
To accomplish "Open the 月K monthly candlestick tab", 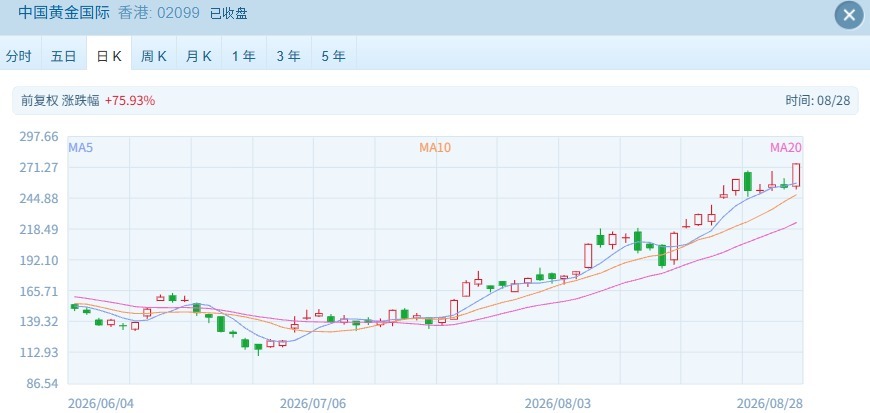I will click(x=199, y=56).
